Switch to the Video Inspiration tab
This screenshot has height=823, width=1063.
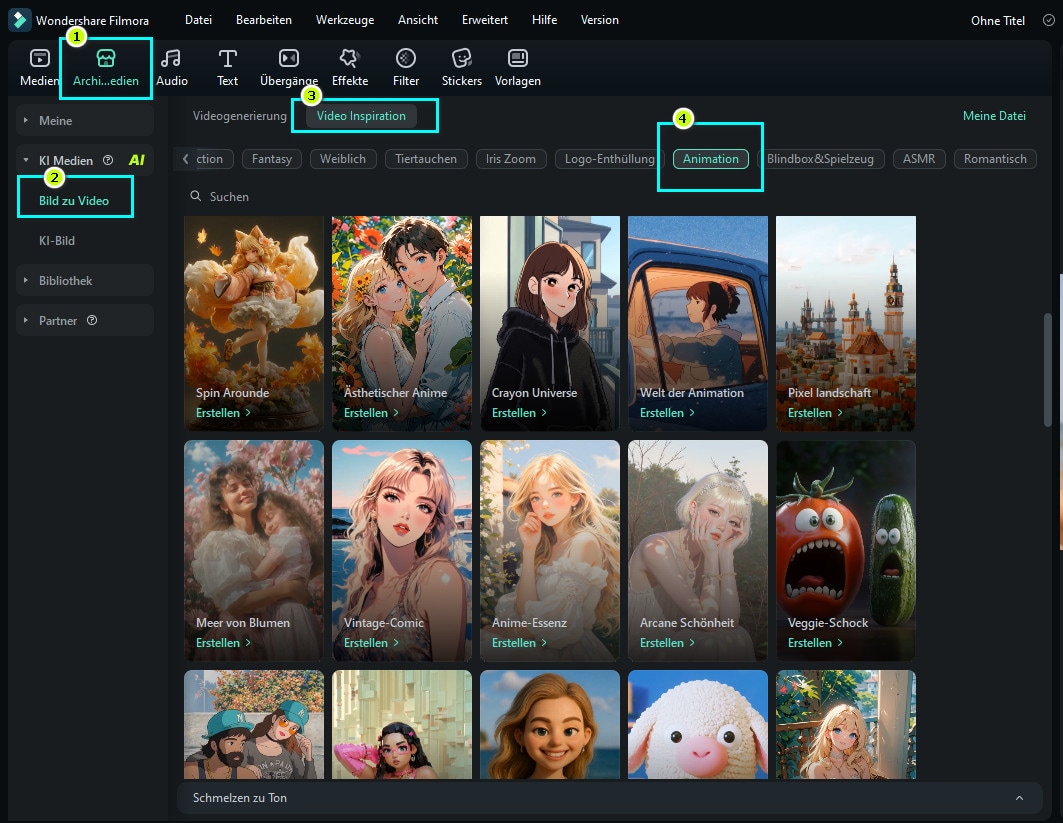pos(361,116)
